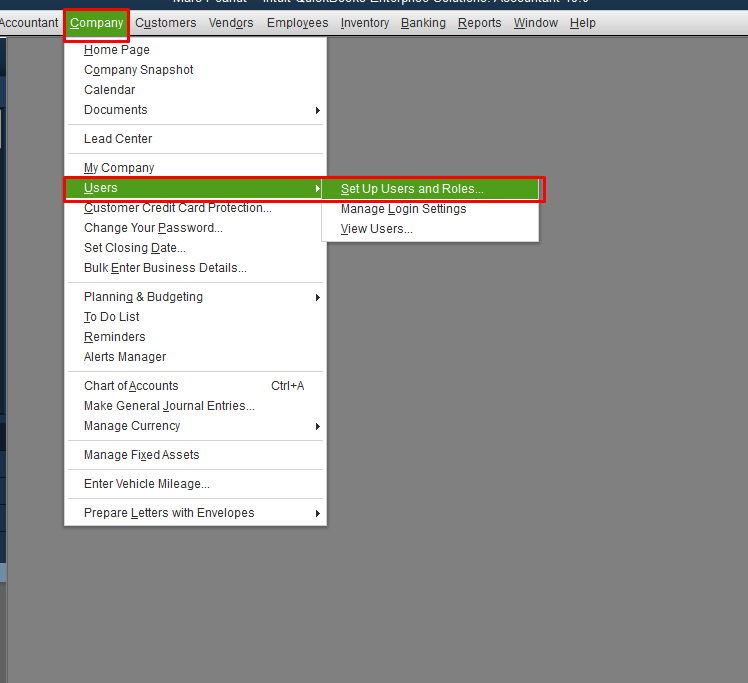Open the Customers menu
748x683 pixels.
[166, 23]
